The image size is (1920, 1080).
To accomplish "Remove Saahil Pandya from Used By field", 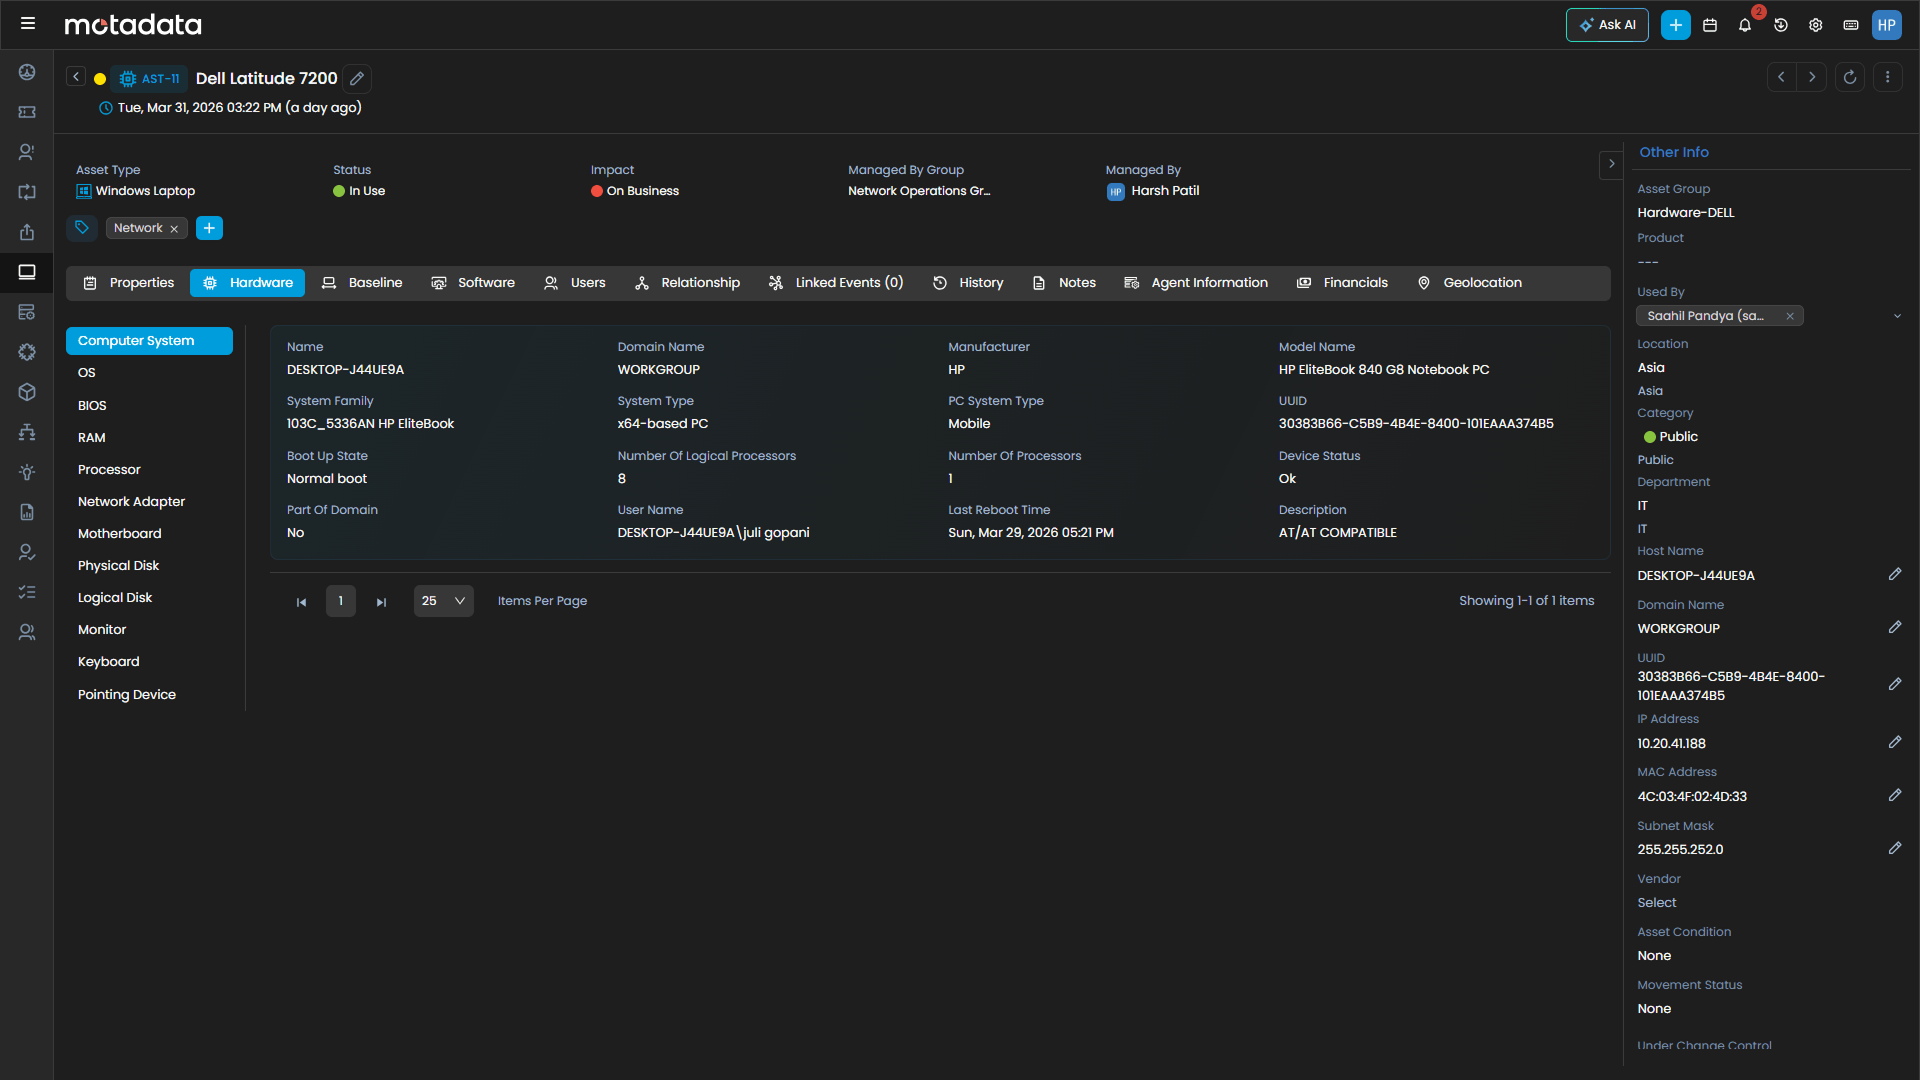I will tap(1790, 316).
